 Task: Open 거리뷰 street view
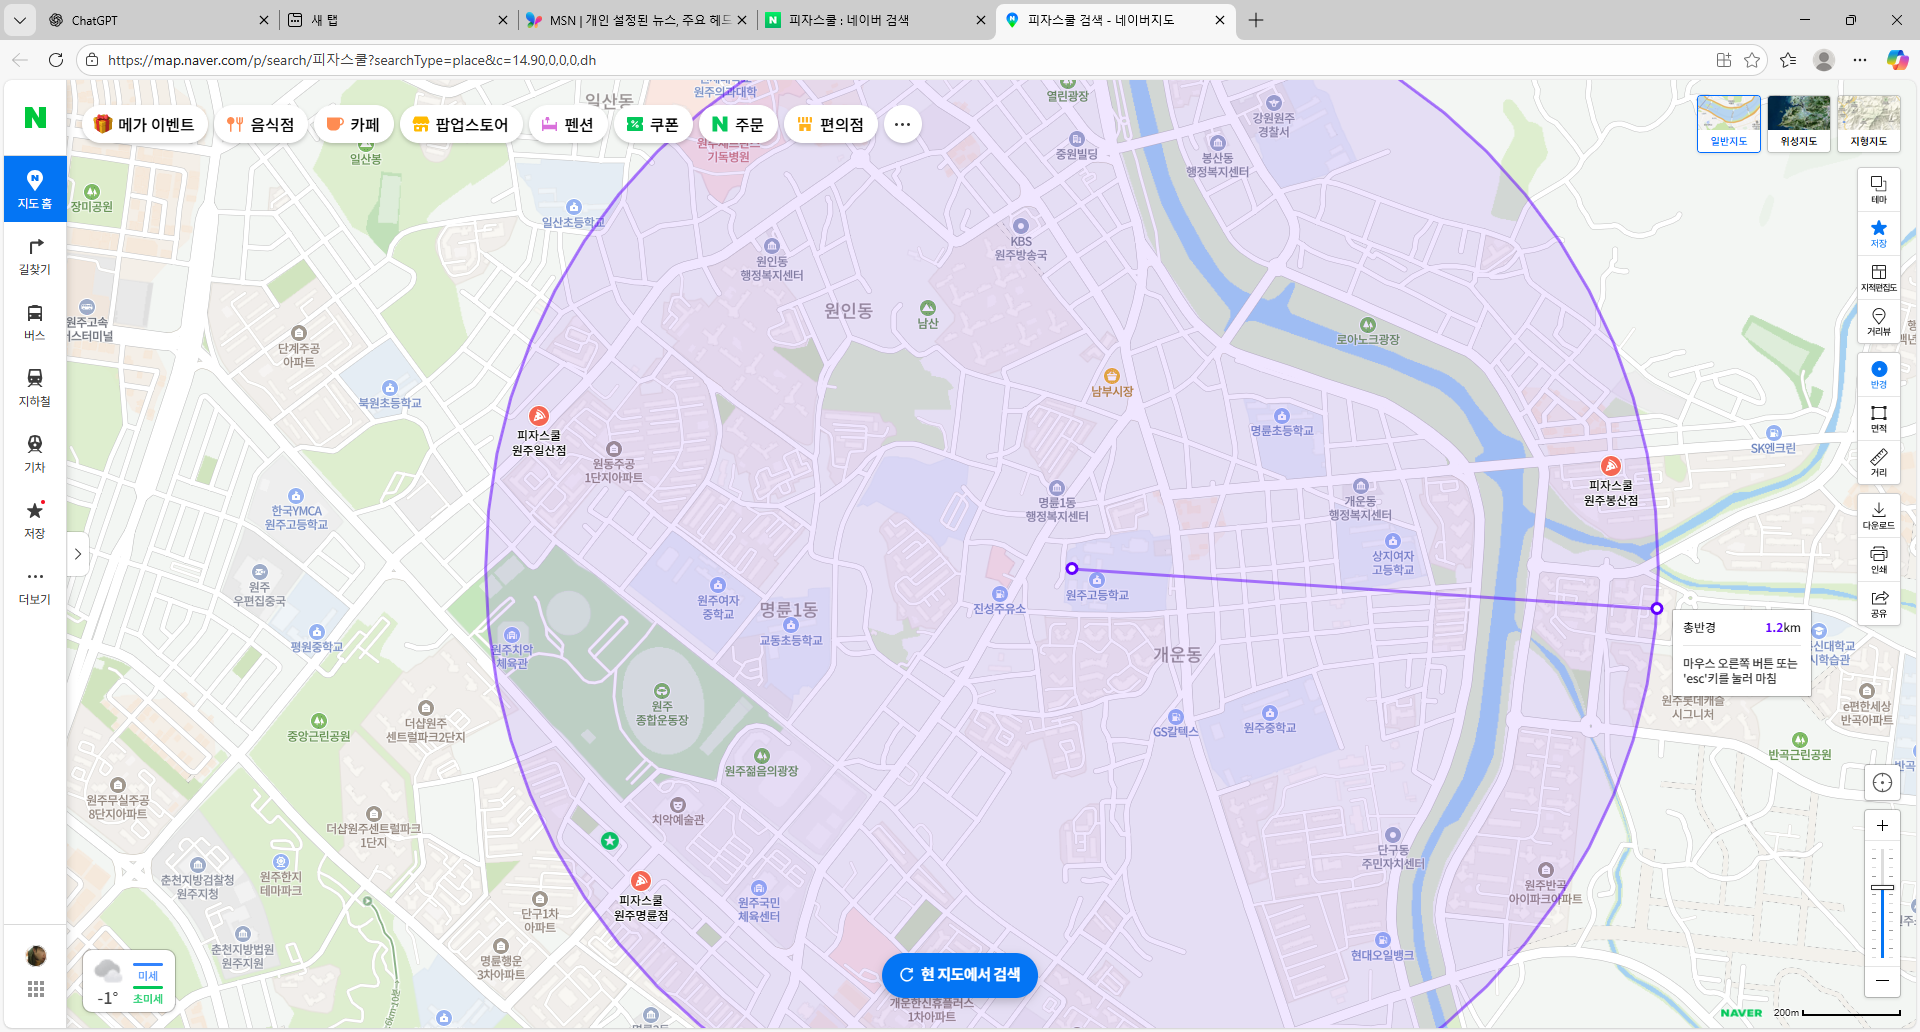[1879, 321]
